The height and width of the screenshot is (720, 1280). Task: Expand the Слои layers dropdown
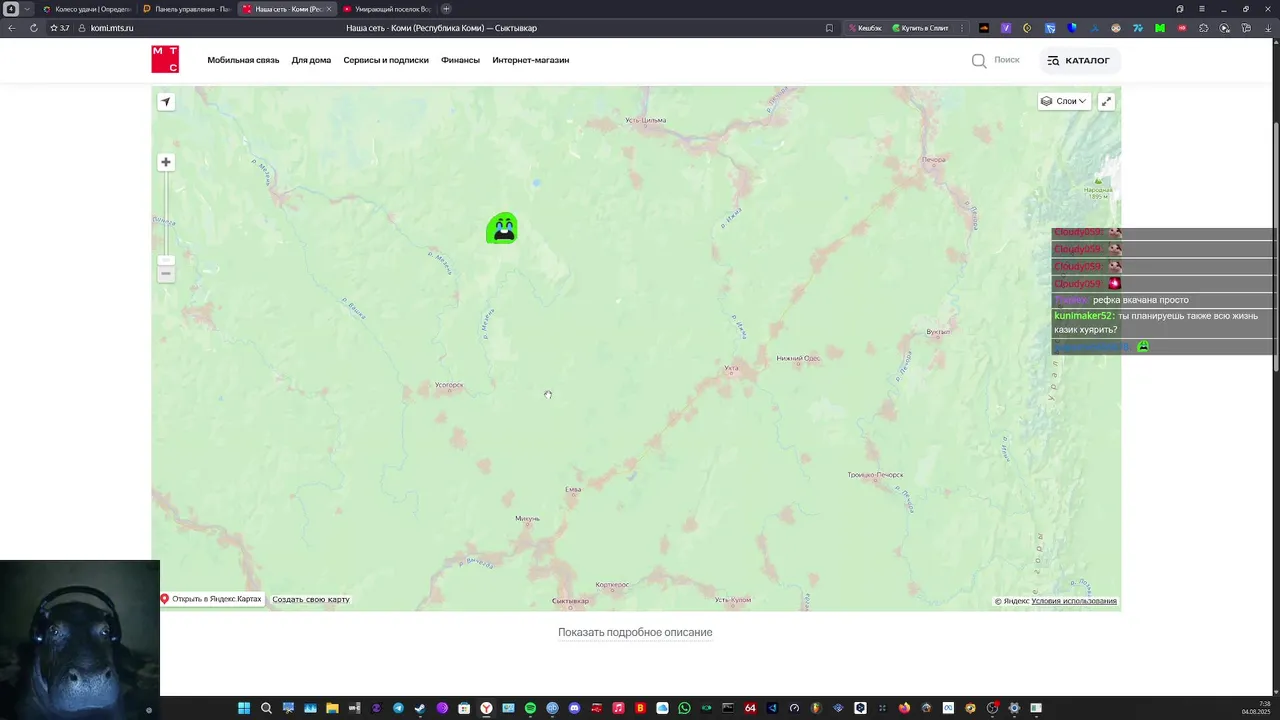(1063, 101)
